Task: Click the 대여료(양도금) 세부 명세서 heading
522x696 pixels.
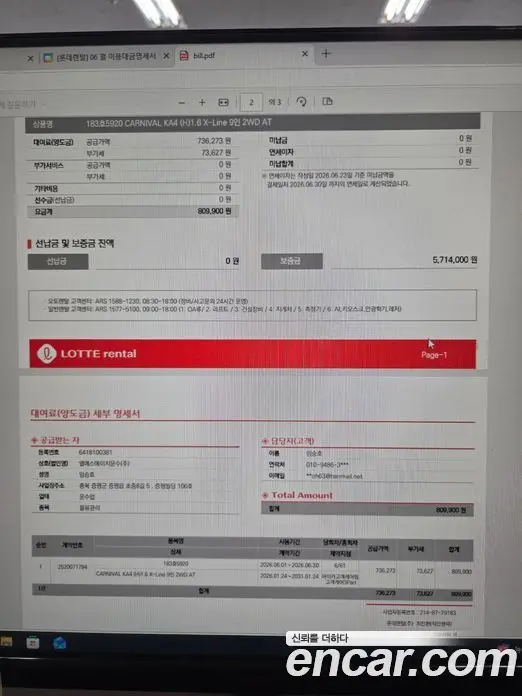Action: click(85, 414)
